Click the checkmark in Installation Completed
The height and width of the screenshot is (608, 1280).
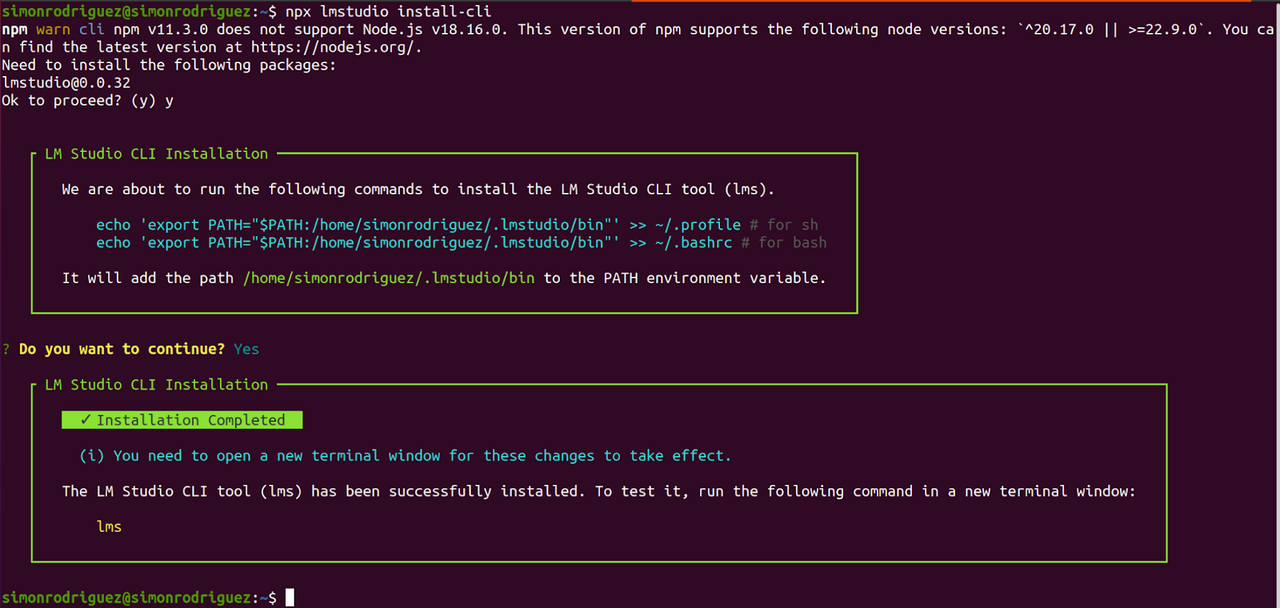tap(86, 420)
